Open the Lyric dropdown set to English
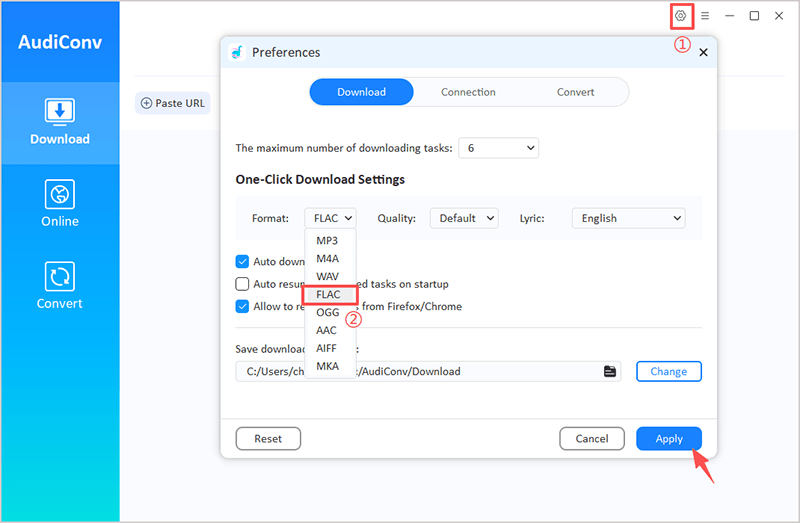Viewport: 800px width, 523px height. [x=629, y=218]
